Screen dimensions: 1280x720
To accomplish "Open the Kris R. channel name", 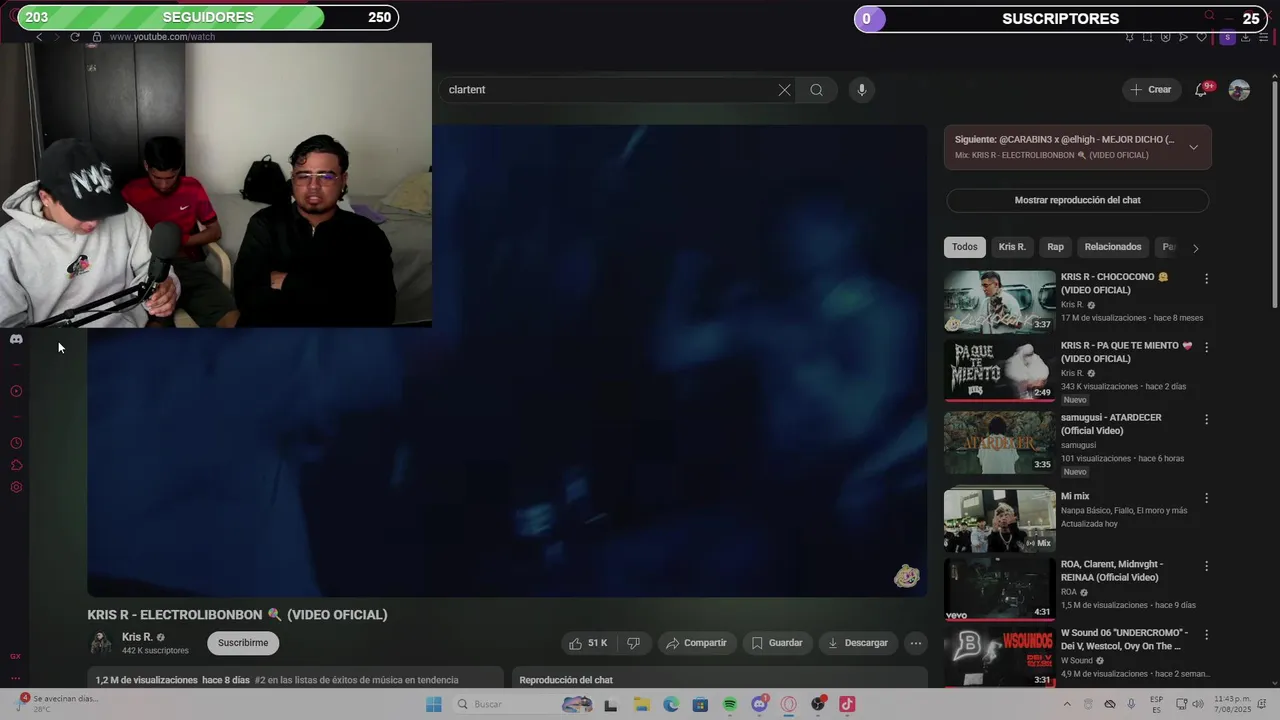I will (x=137, y=637).
